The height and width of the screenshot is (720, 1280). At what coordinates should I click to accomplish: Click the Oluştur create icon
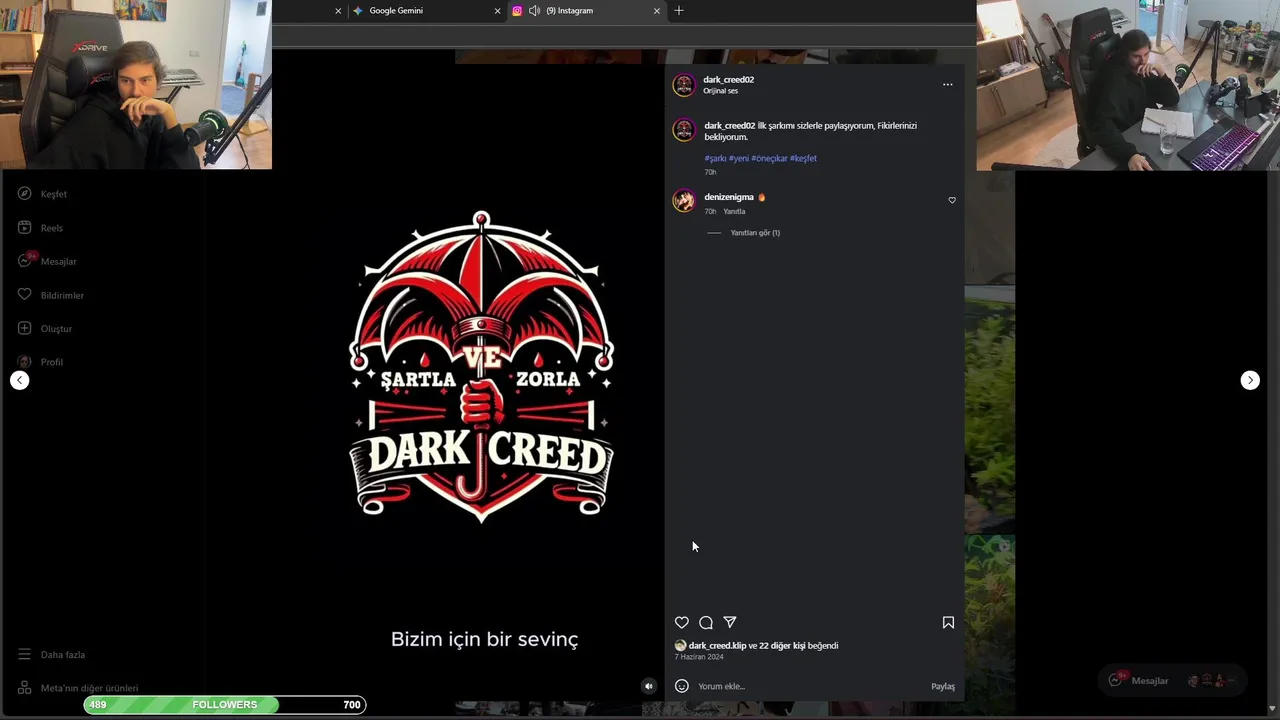(x=25, y=328)
